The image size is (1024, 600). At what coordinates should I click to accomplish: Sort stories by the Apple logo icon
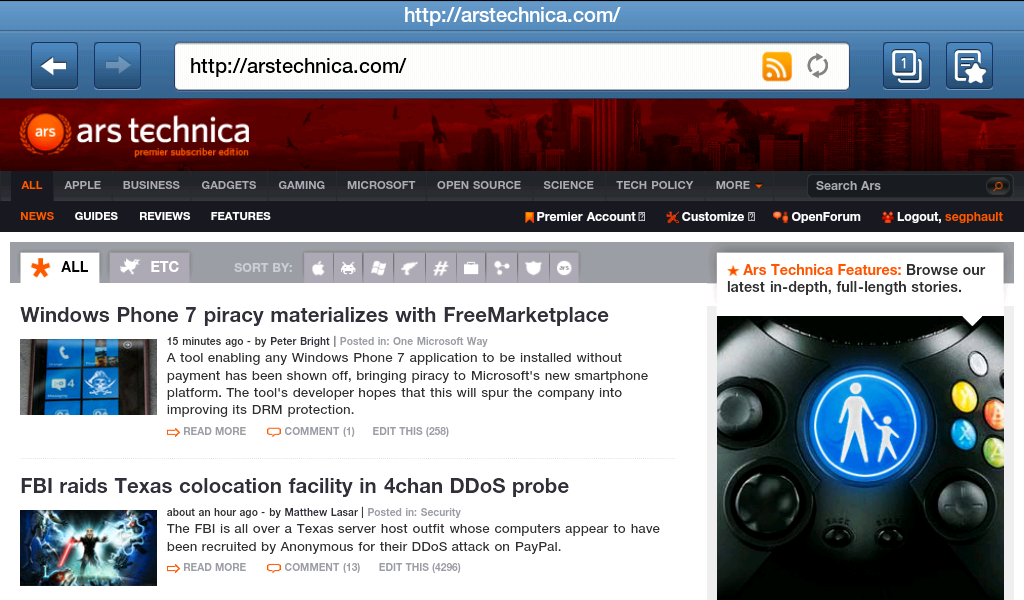click(x=319, y=268)
